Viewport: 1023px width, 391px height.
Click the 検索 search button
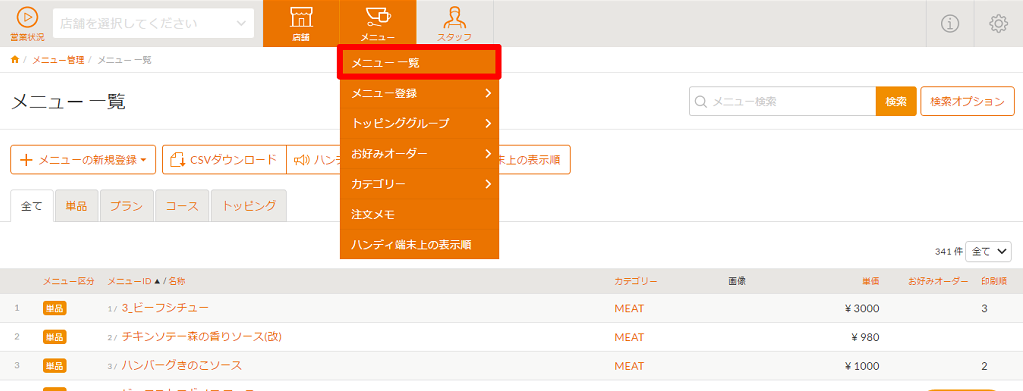click(x=896, y=102)
